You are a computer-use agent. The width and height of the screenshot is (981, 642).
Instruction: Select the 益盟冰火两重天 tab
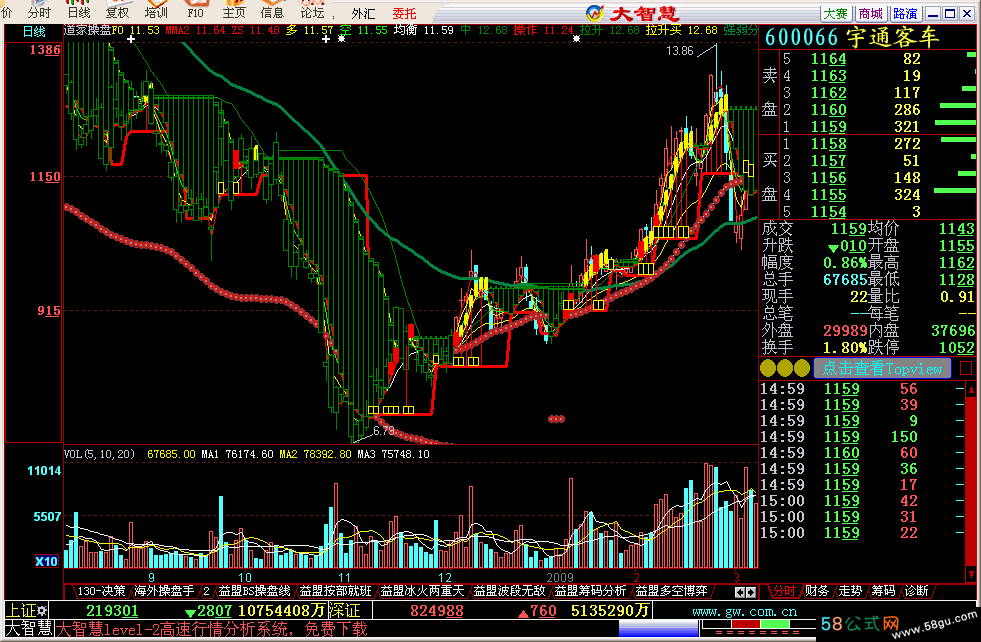coord(422,591)
